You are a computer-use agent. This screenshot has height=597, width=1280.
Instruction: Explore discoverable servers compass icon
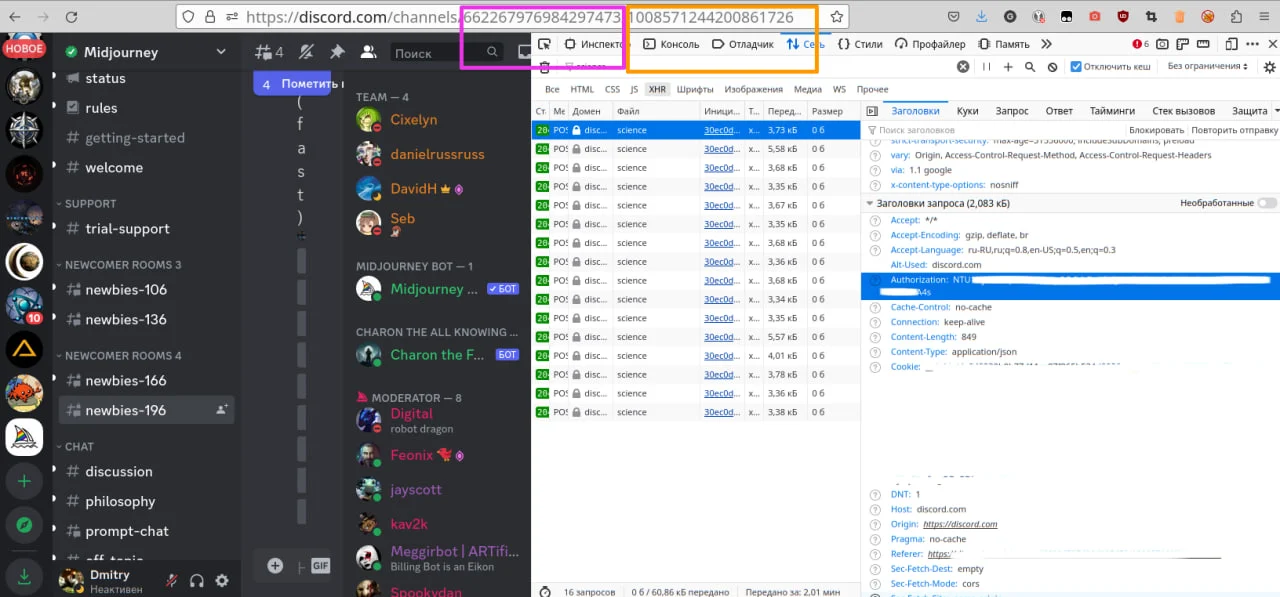coord(24,525)
